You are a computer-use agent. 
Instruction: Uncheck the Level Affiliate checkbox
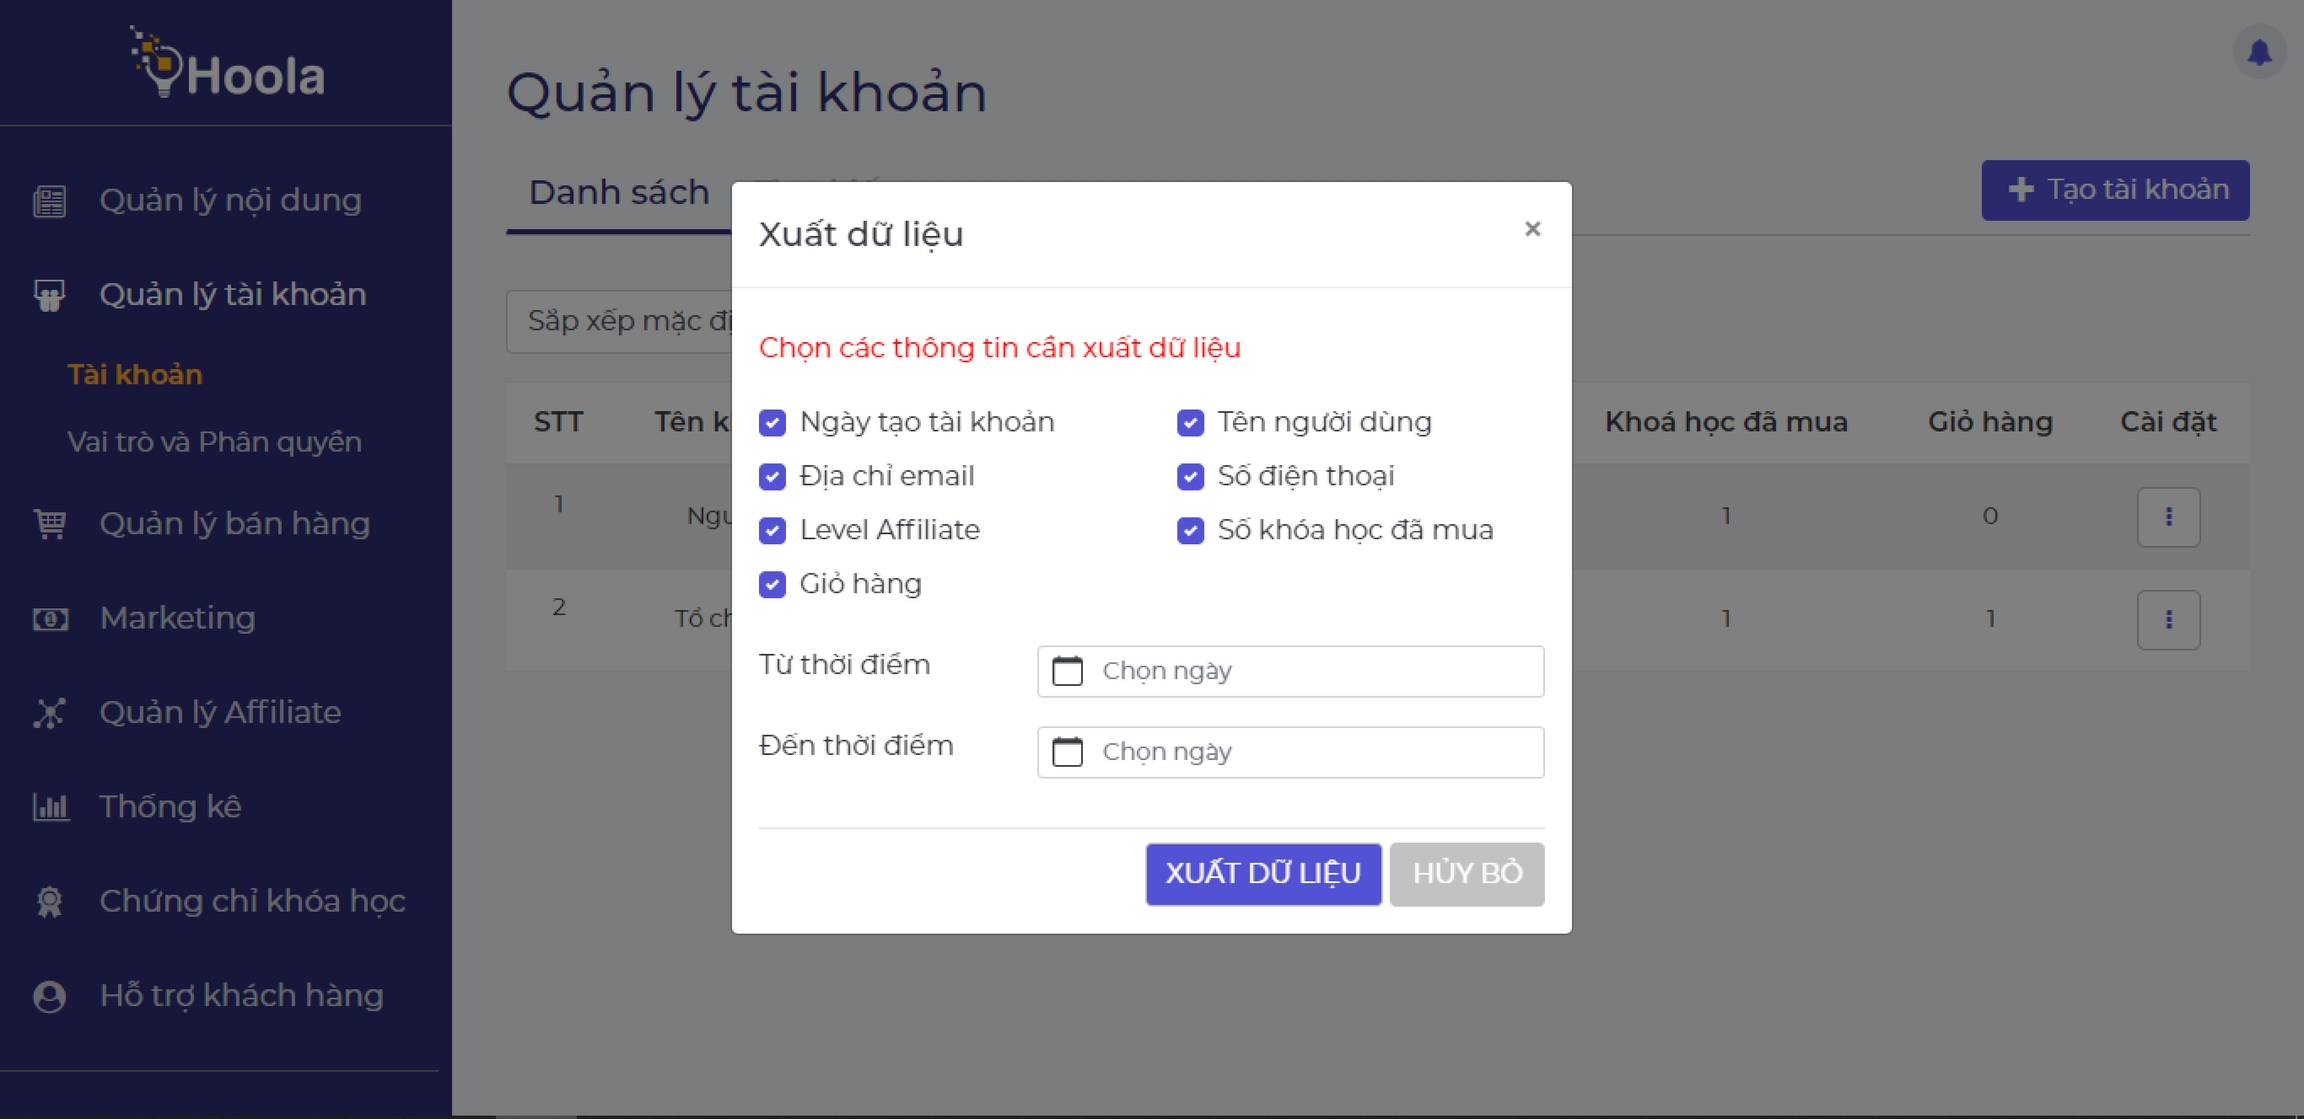pyautogui.click(x=772, y=530)
